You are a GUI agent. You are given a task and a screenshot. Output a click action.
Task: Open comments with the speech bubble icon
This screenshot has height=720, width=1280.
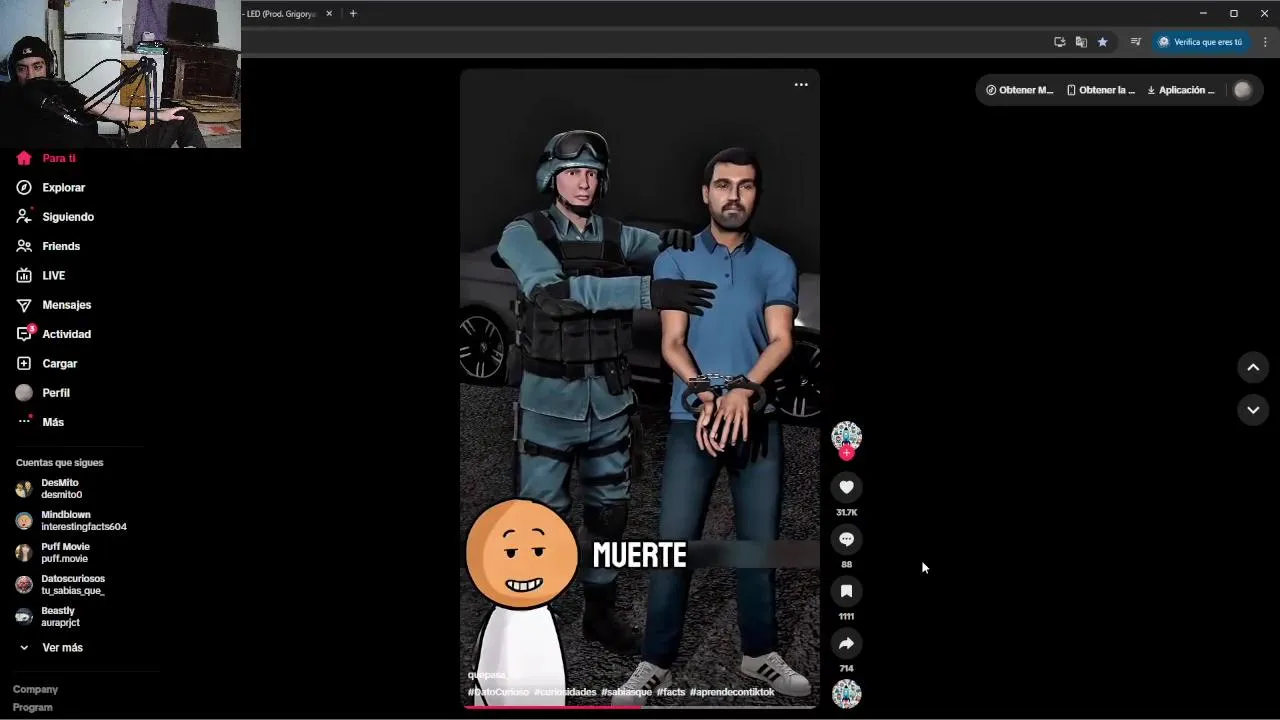coord(846,539)
